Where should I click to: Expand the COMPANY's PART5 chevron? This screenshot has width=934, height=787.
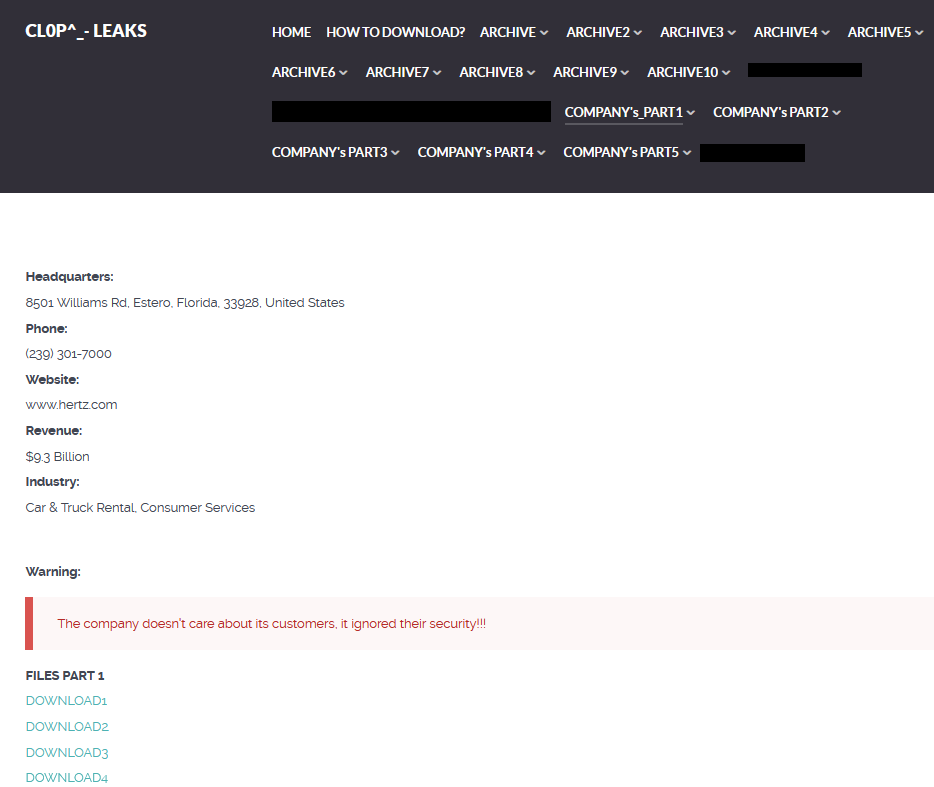687,153
